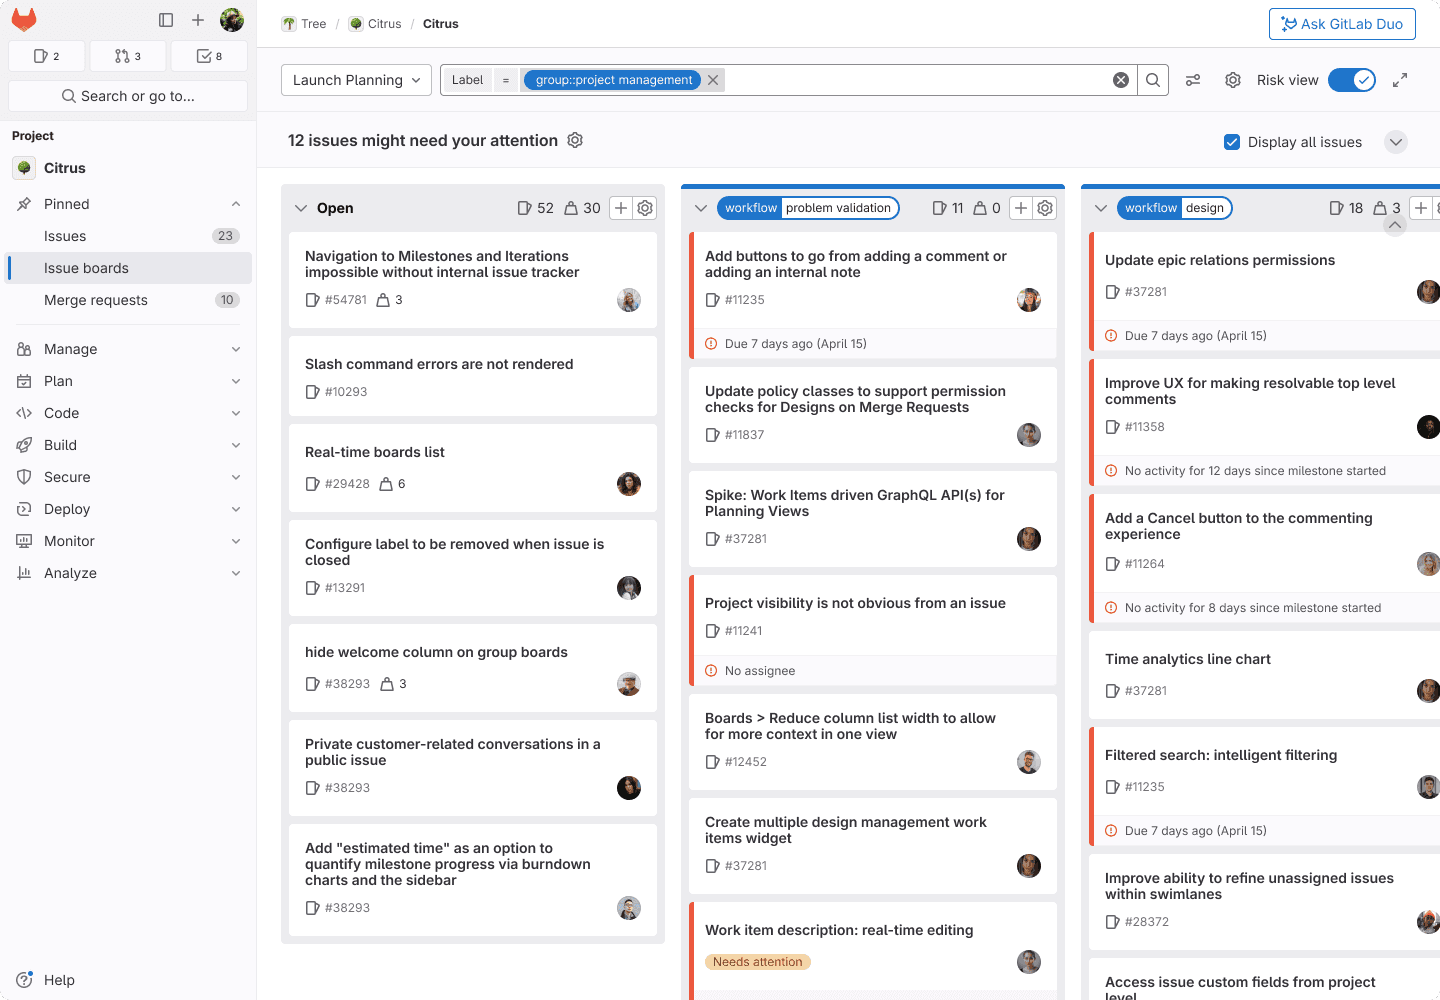This screenshot has height=1000, width=1440.
Task: Collapse the Open list chevron
Action: [x=301, y=208]
